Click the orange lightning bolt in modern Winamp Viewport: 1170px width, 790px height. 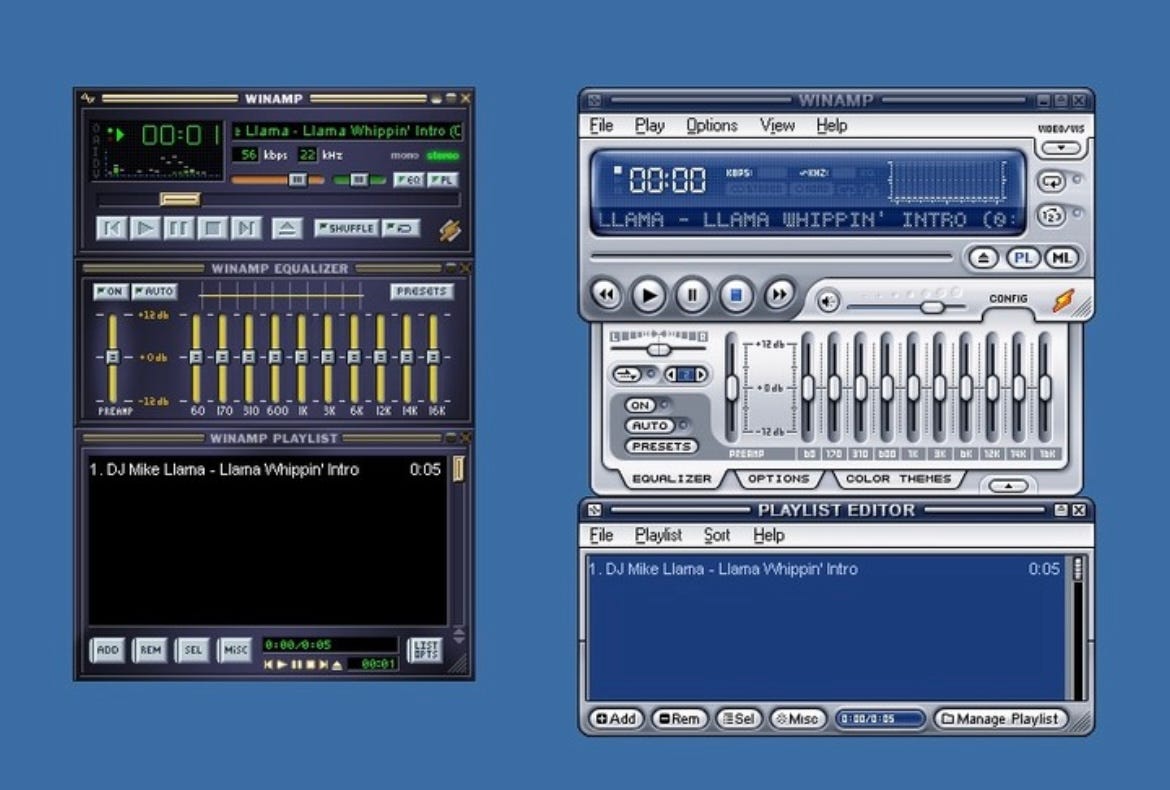click(x=1063, y=300)
